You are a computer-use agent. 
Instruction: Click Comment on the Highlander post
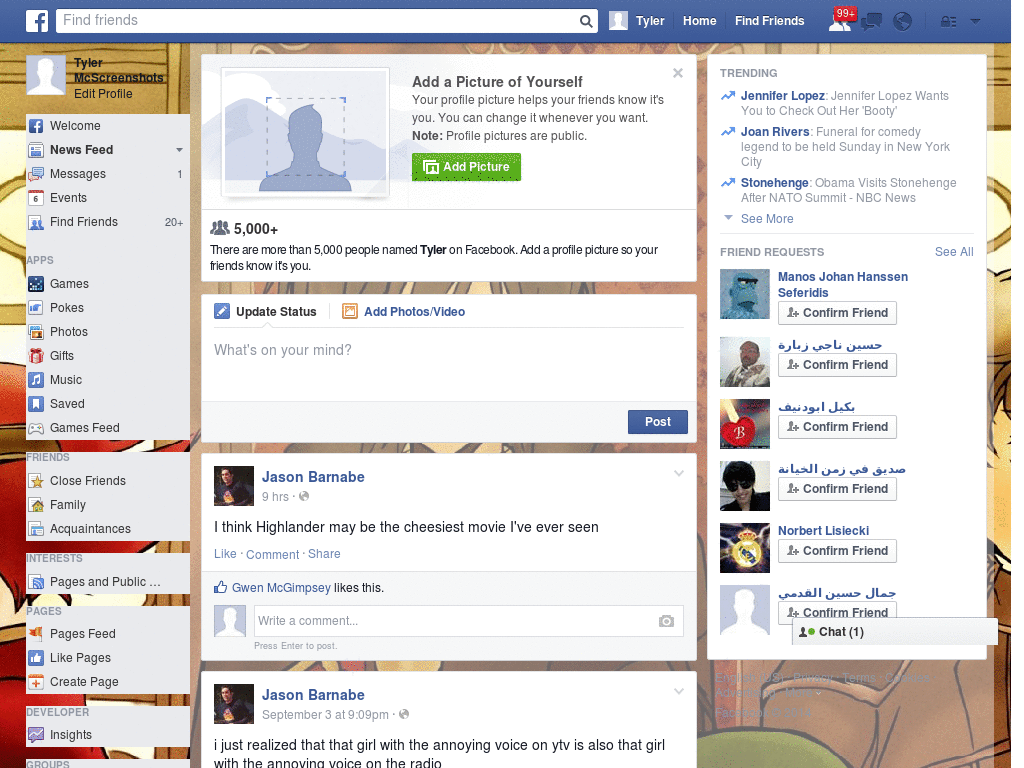pos(272,554)
